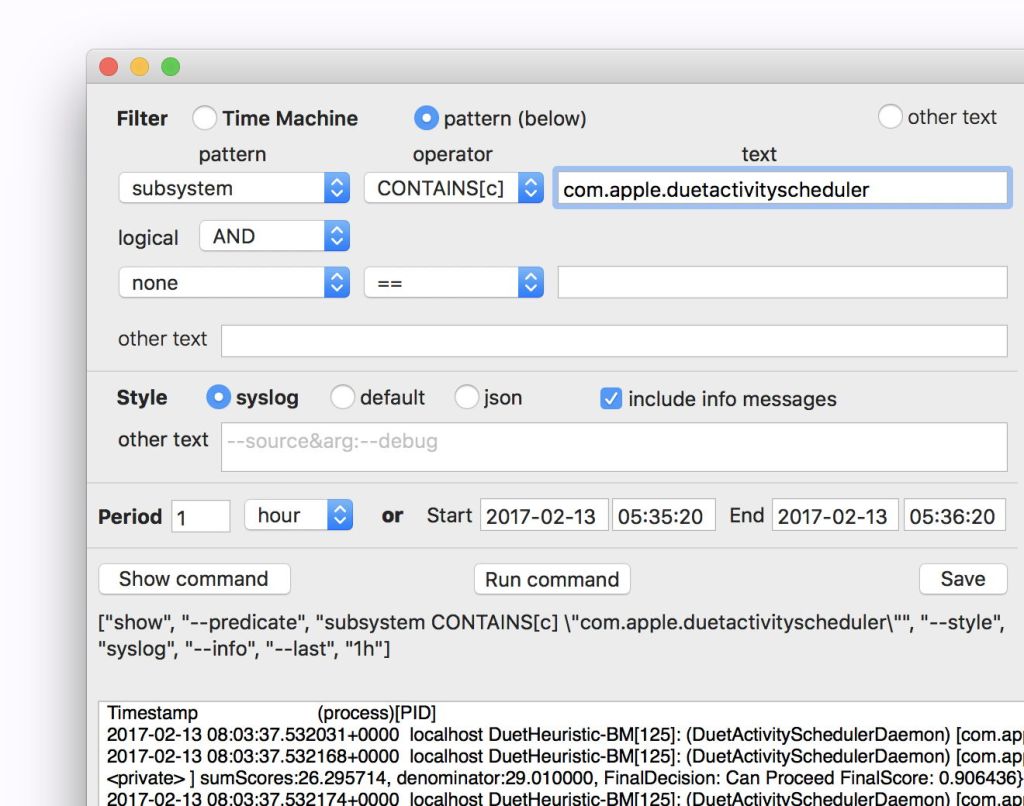Open the hour period unit dropdown
This screenshot has height=806, width=1024.
pos(298,516)
